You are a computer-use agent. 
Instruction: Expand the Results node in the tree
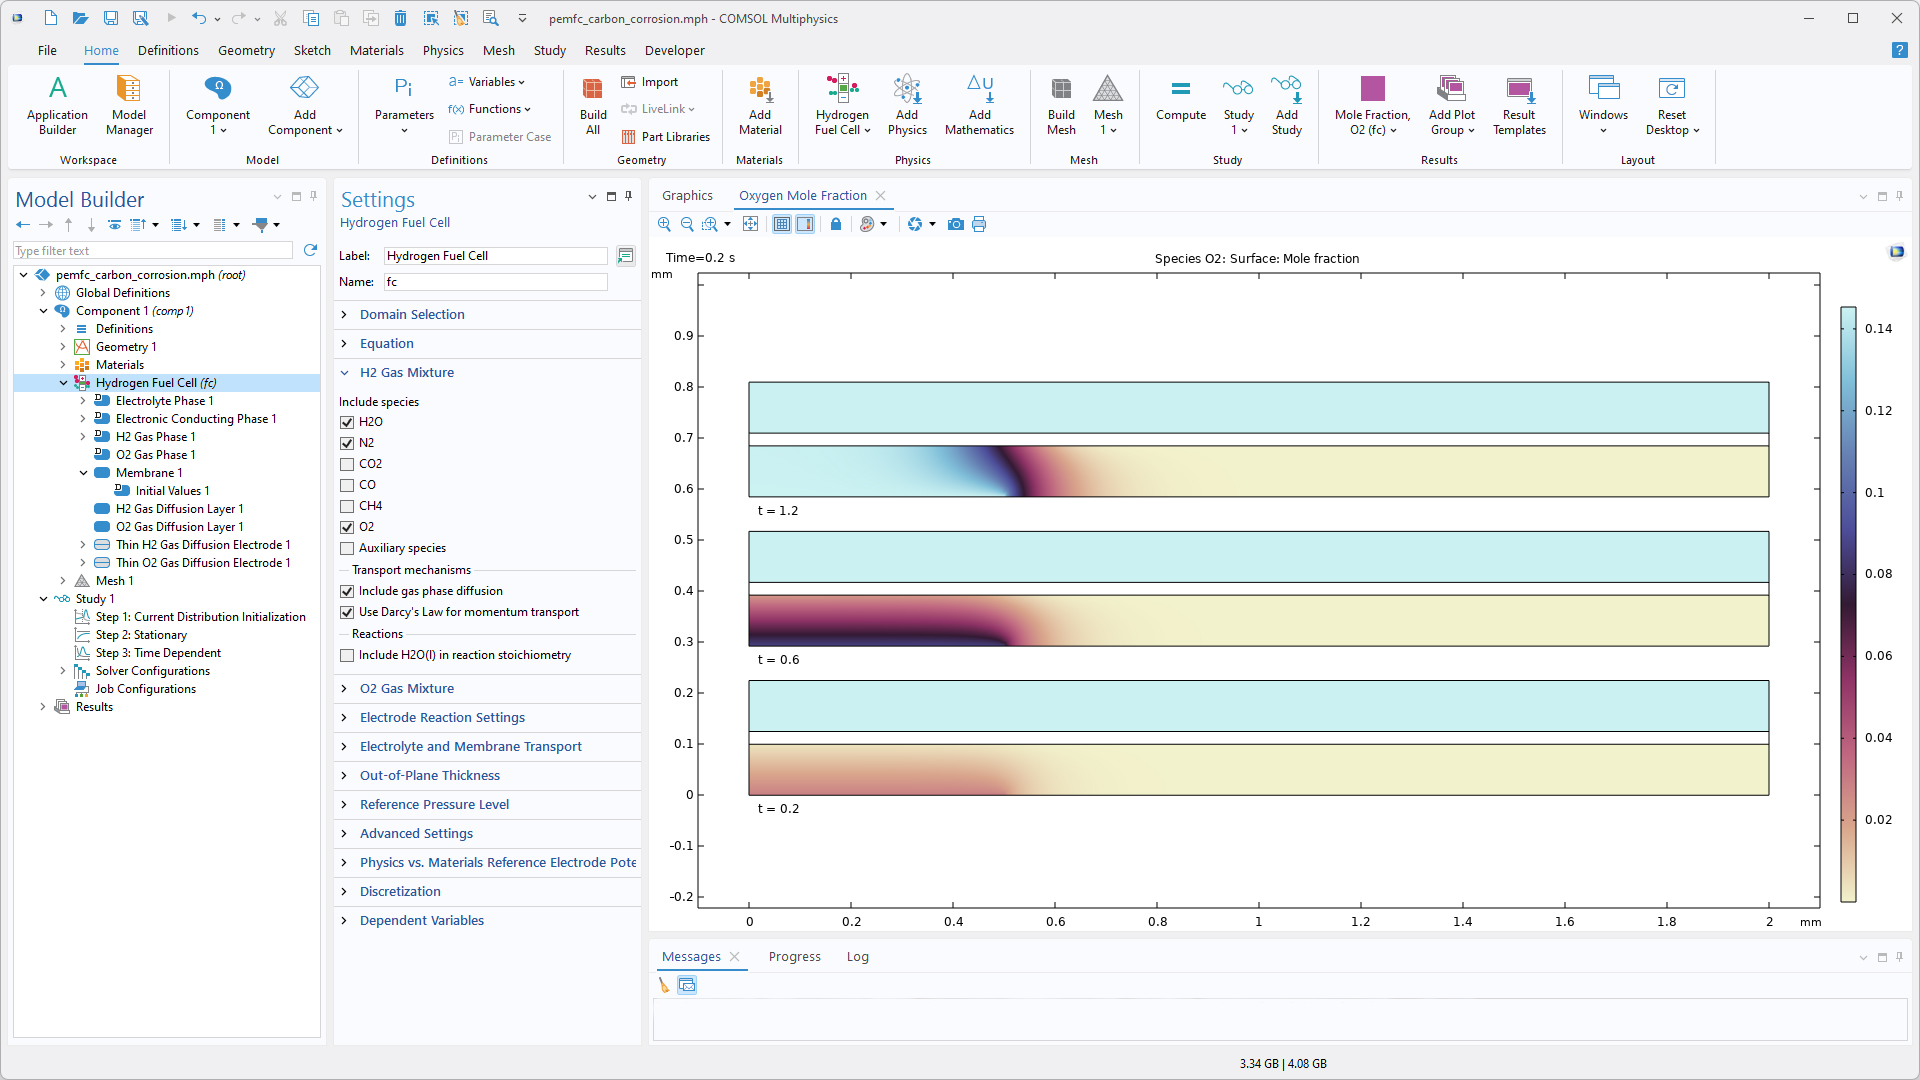[43, 707]
